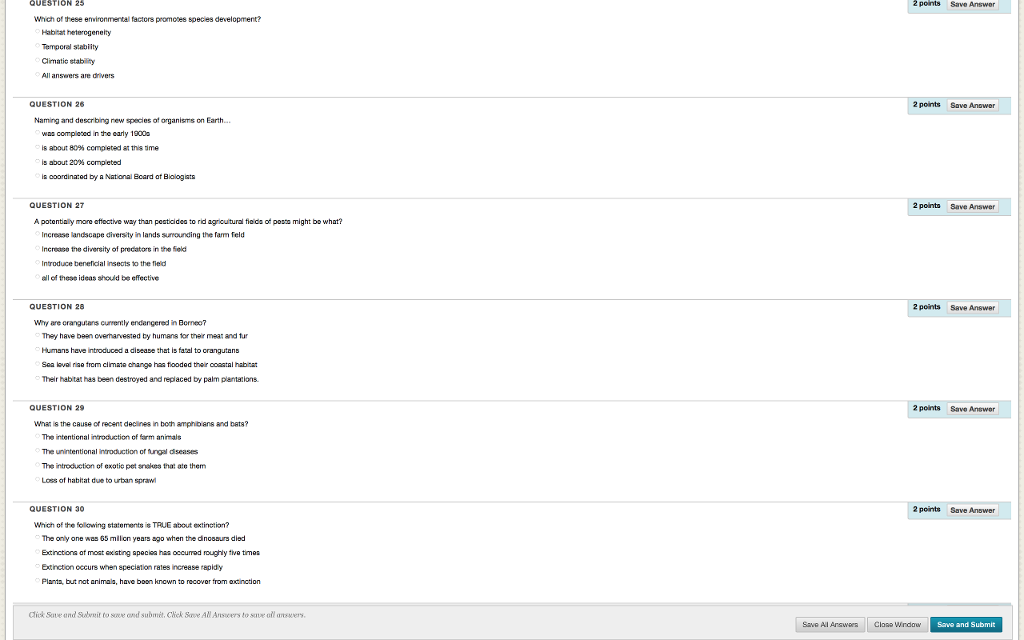
Task: Select 'is about 20% completed' answer
Action: [37, 161]
